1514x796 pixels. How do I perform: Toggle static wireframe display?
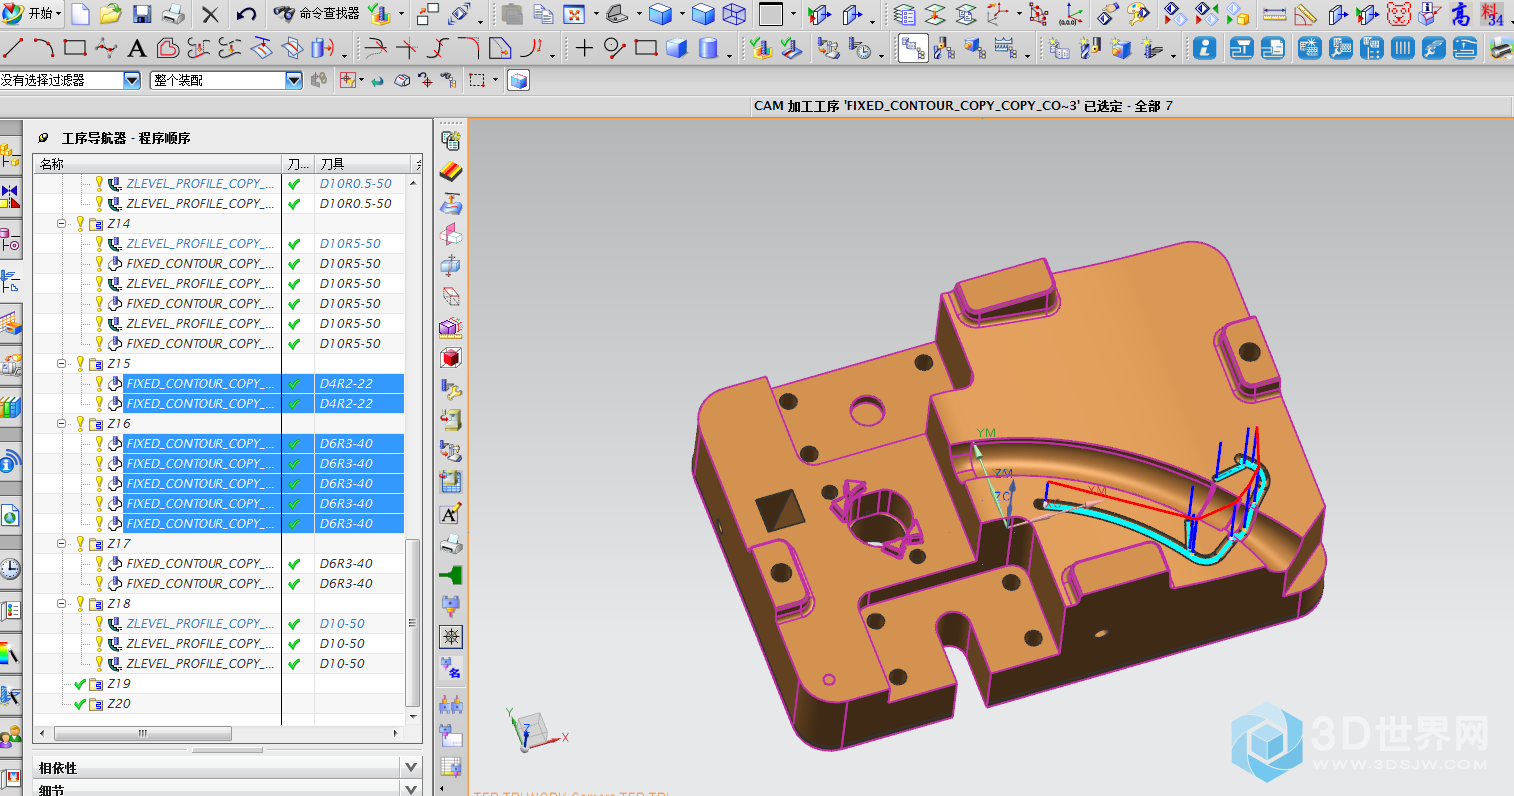click(x=734, y=14)
